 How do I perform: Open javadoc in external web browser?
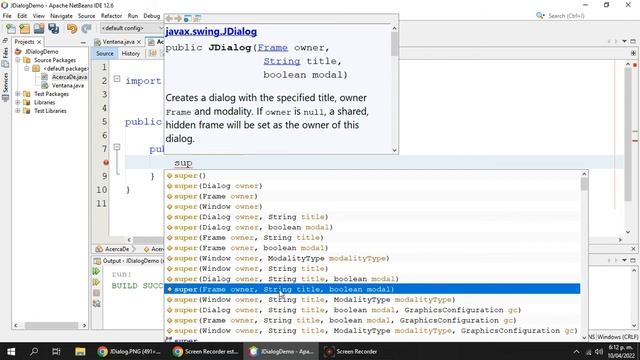tap(187, 18)
